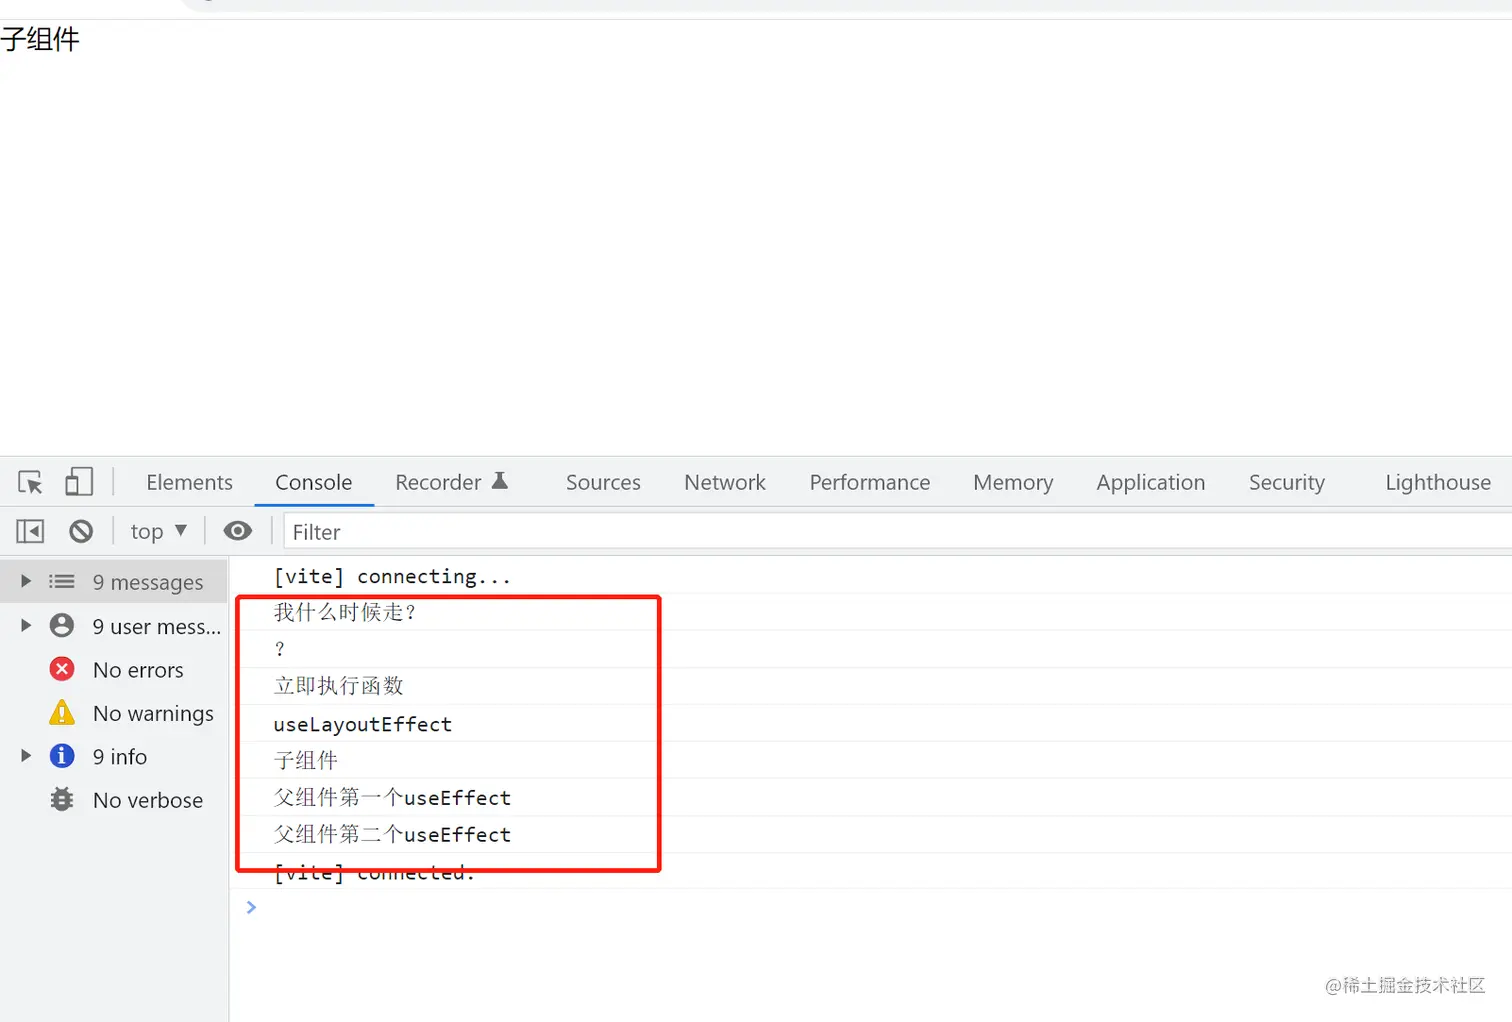Click the console prompt input line
1512x1022 pixels.
click(x=870, y=907)
